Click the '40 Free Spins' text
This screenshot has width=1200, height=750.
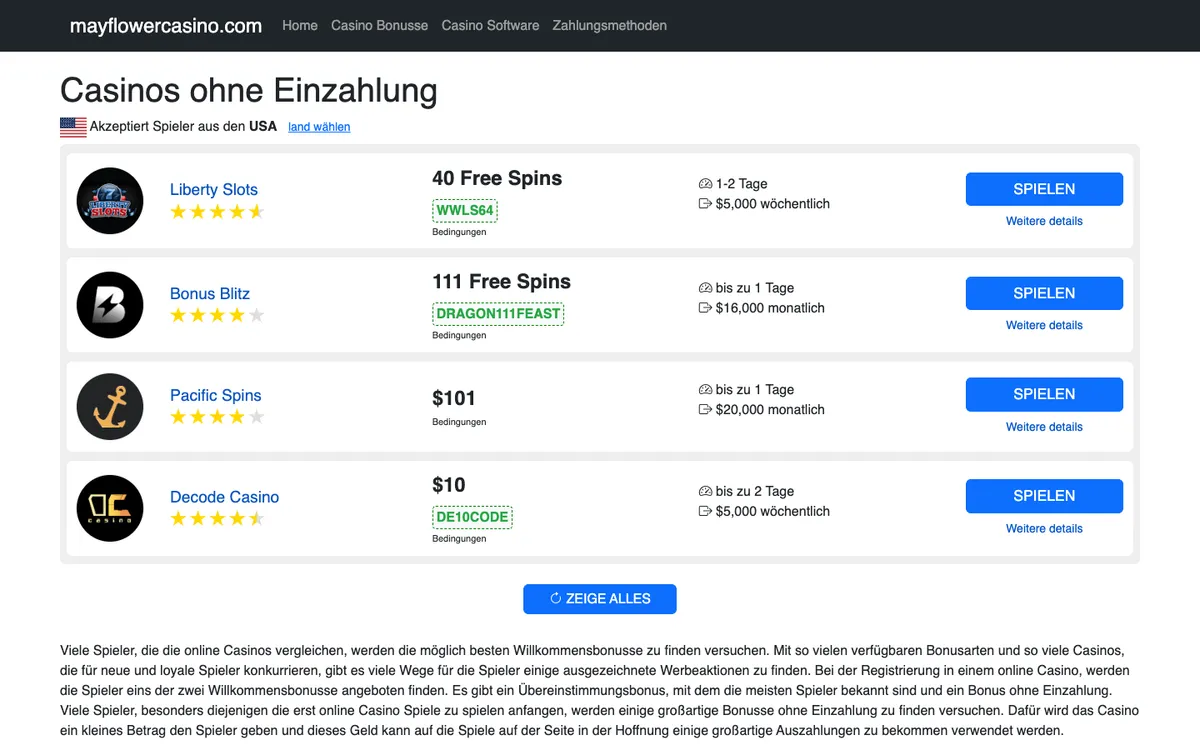coord(497,178)
